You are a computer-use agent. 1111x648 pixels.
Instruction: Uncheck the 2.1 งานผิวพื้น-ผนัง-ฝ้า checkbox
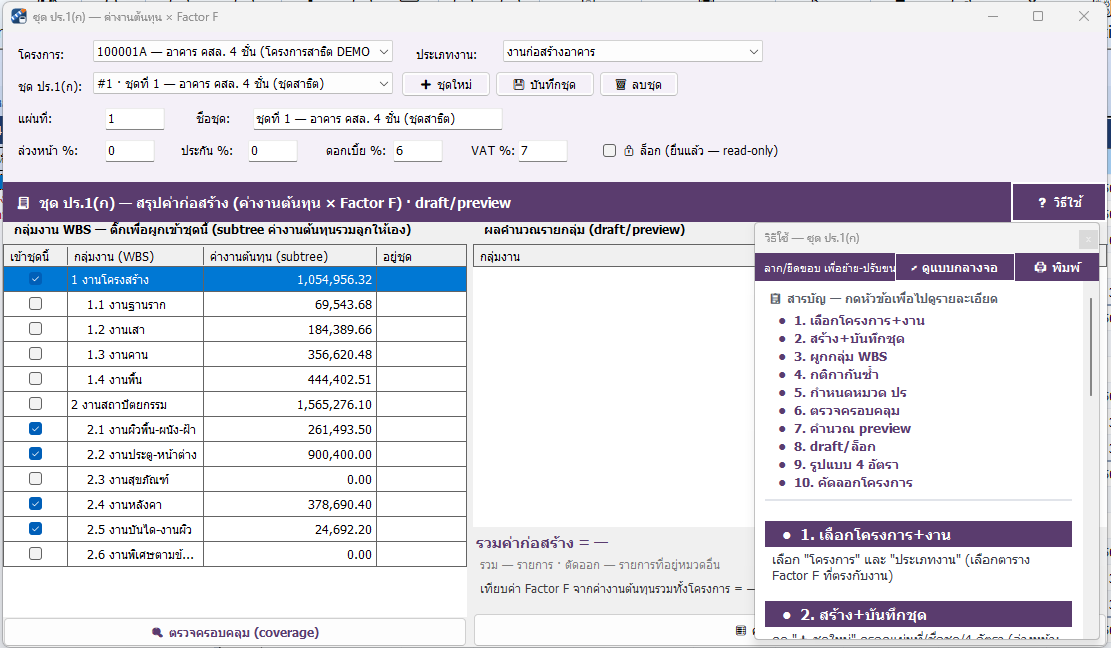click(35, 428)
